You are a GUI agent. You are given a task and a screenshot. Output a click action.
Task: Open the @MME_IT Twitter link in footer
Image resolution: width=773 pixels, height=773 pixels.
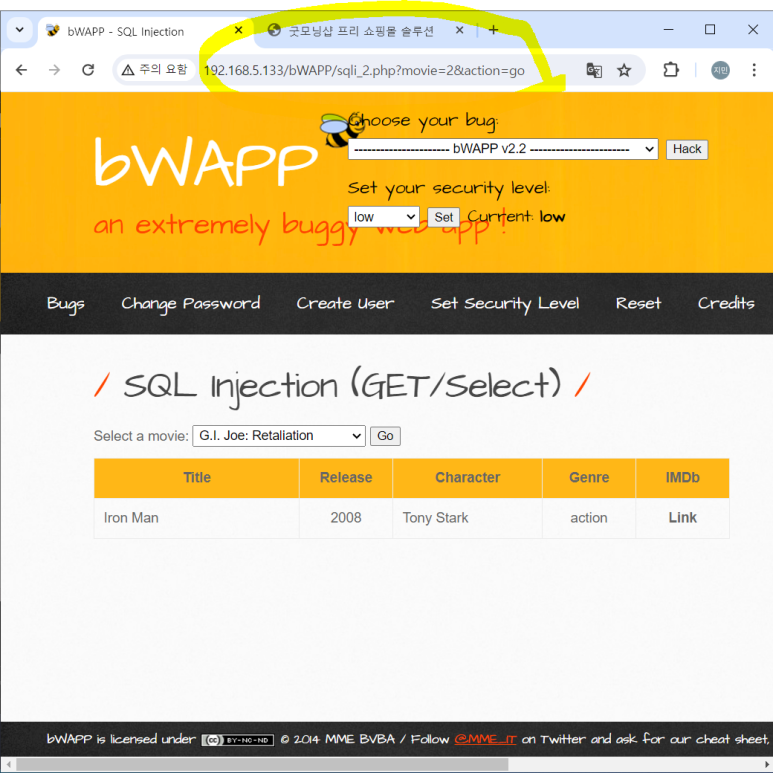coord(486,739)
